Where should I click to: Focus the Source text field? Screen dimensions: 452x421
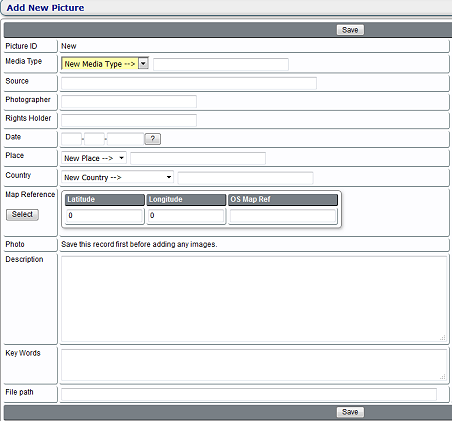[x=189, y=83]
